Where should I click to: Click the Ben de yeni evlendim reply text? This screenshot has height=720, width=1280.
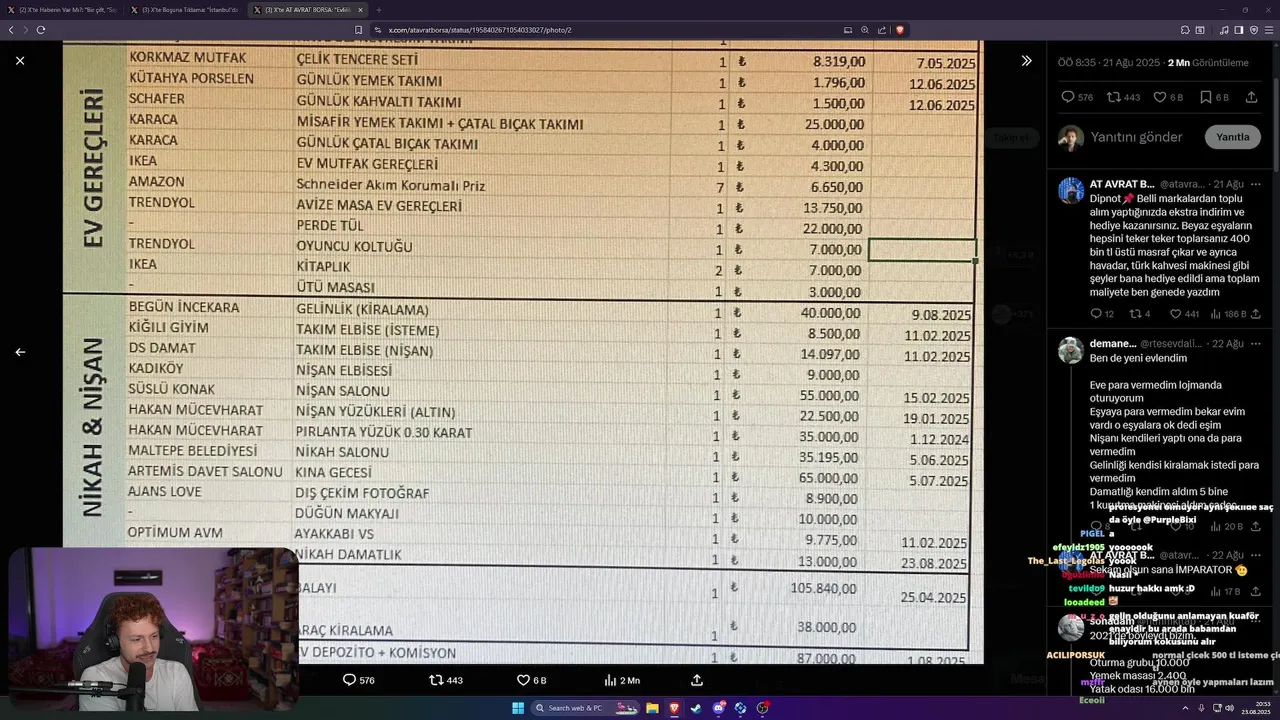click(1138, 358)
